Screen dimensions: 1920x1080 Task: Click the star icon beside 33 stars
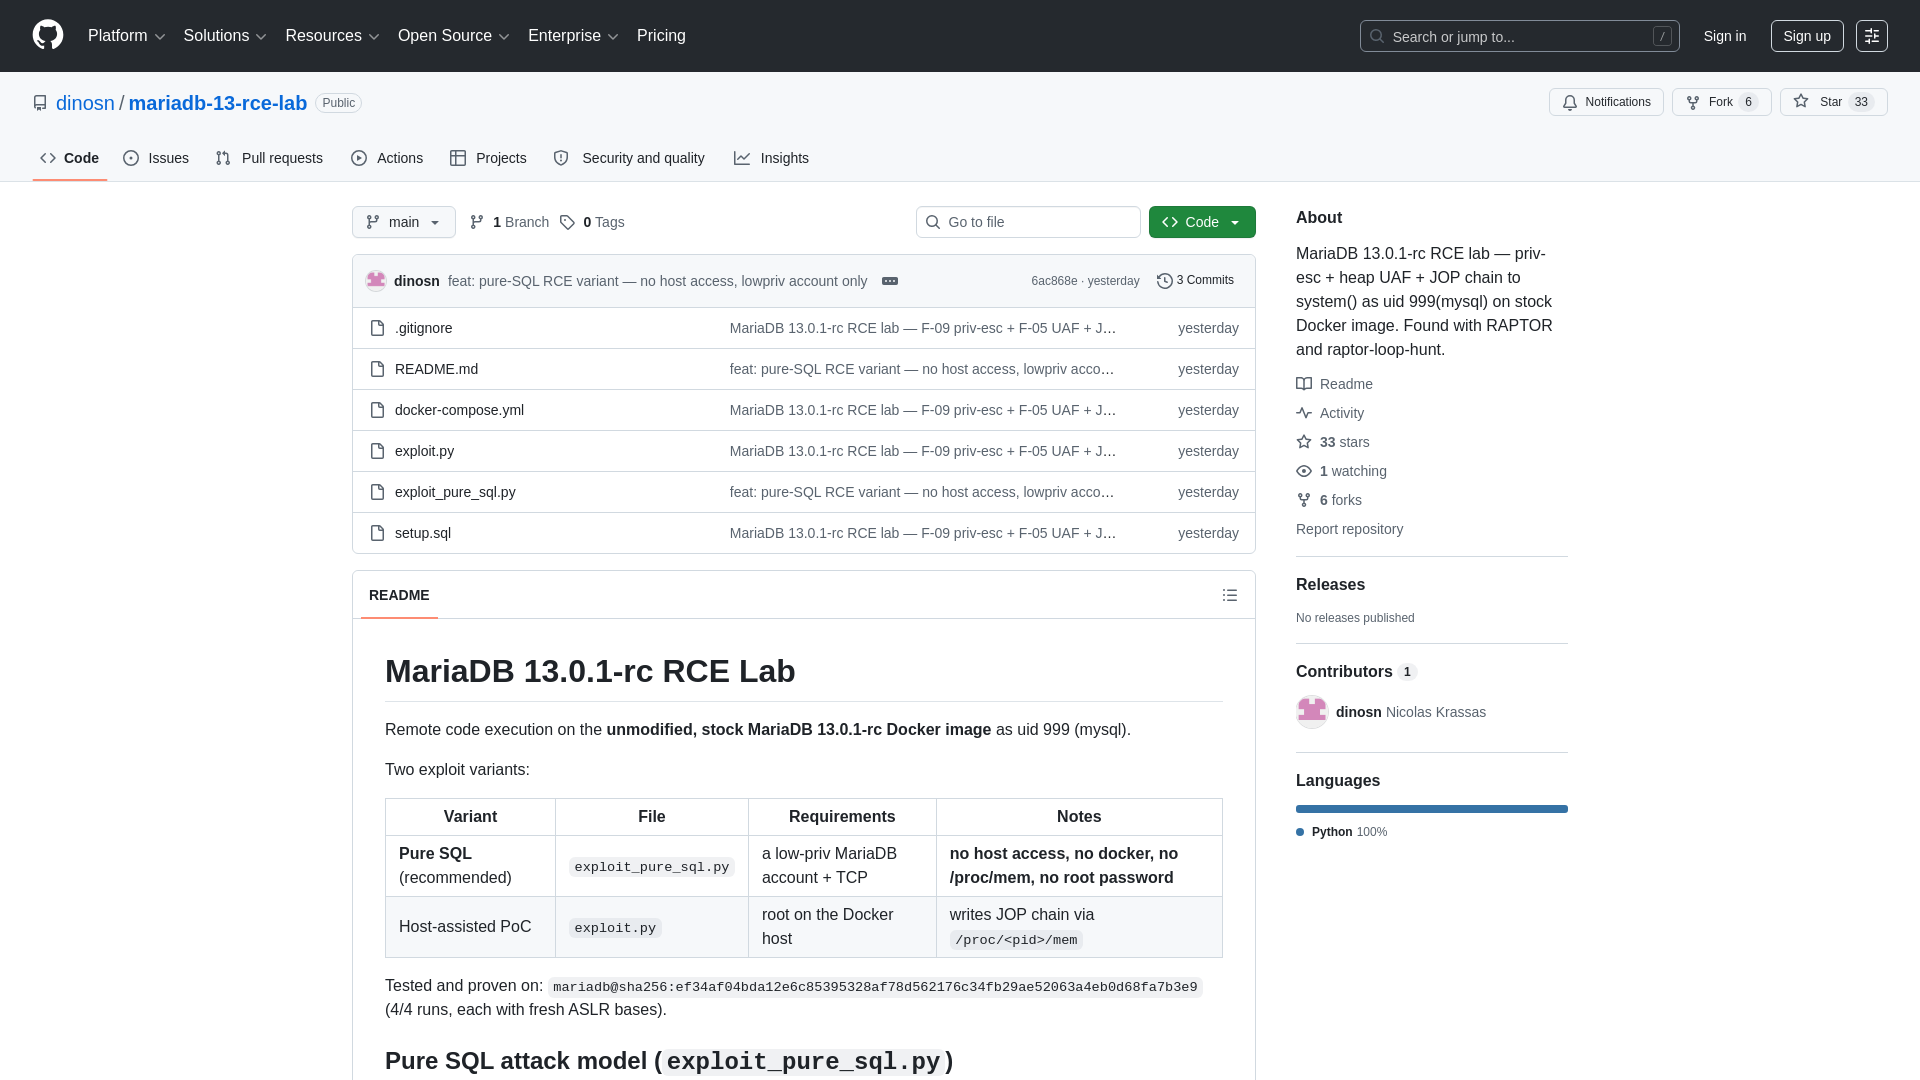click(x=1304, y=442)
